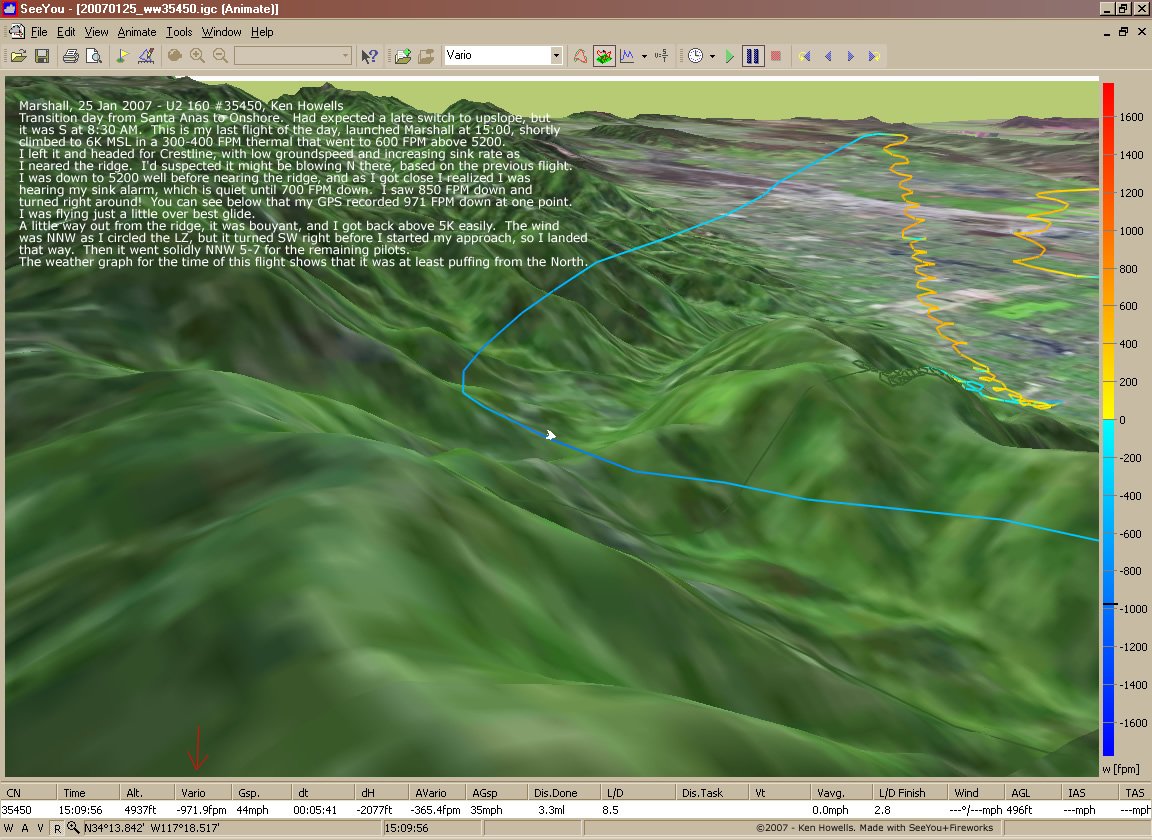Click the What's This help pointer icon
1152x840 pixels.
(369, 56)
